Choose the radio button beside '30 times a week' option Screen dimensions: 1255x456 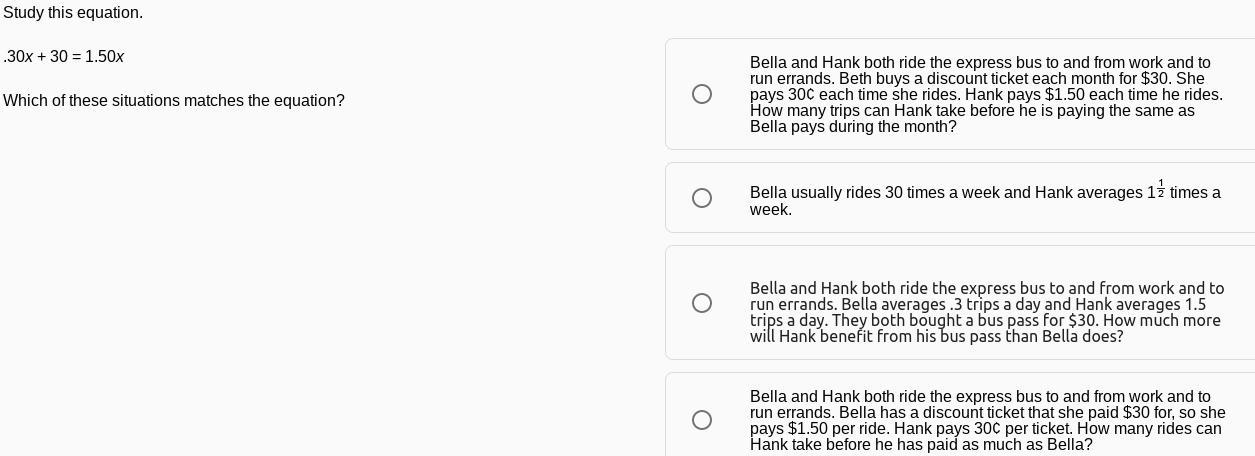pos(702,198)
